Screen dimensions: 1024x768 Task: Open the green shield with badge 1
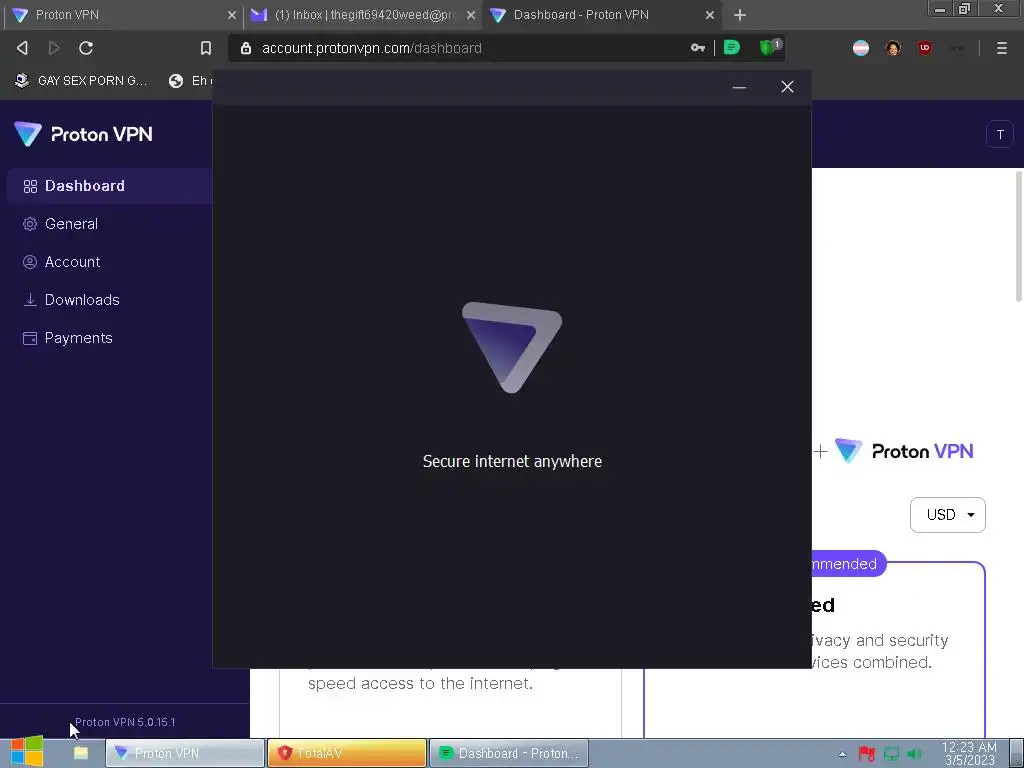coord(769,47)
